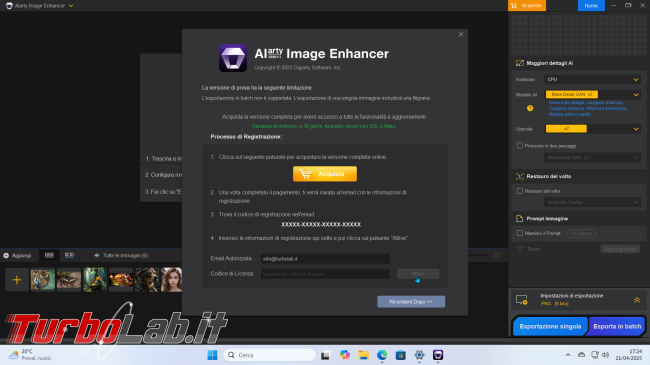
Task: Click the Prompt immagine document icon
Action: [x=519, y=219]
